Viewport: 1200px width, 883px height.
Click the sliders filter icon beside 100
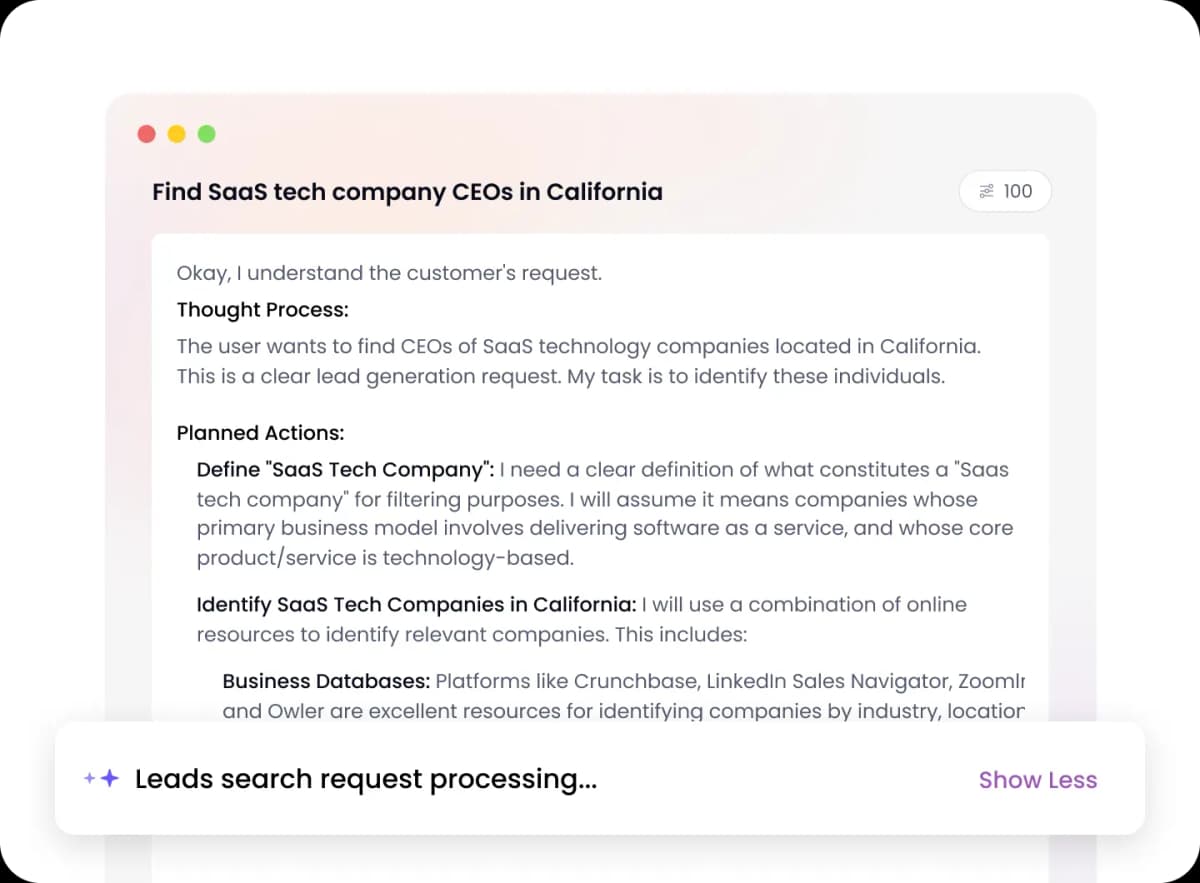click(x=986, y=191)
